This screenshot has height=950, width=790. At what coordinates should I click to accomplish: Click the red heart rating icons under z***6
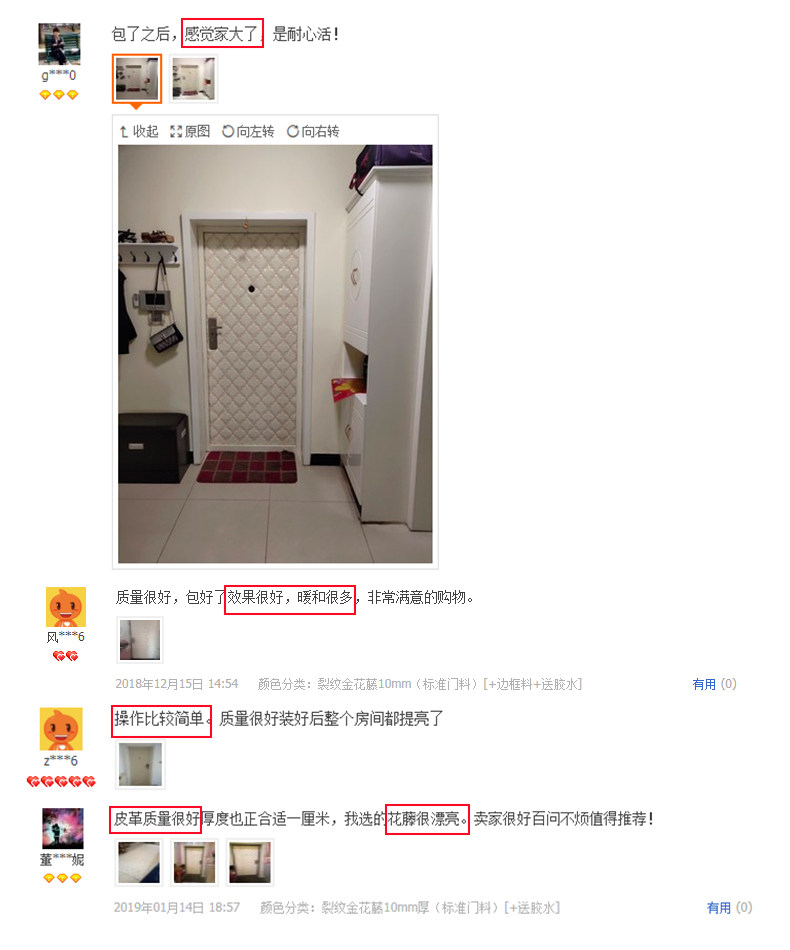pyautogui.click(x=61, y=782)
